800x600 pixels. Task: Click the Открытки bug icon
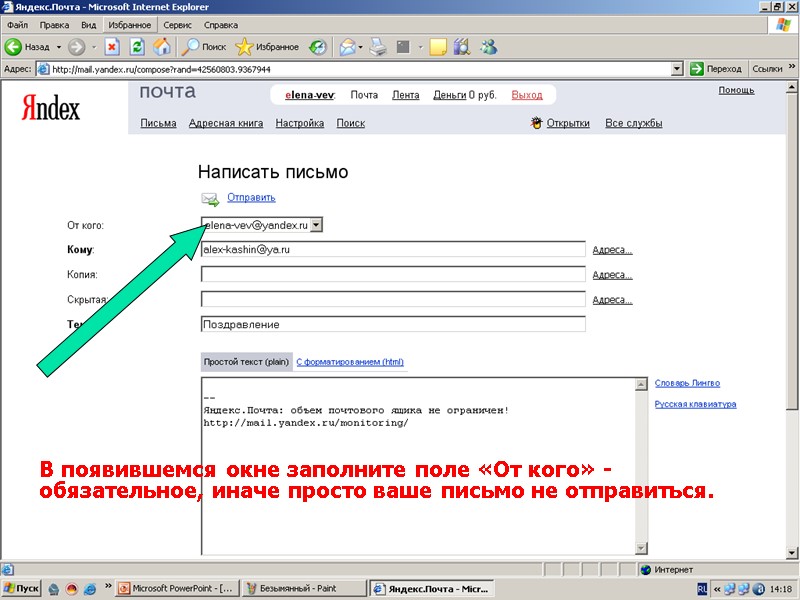point(536,123)
